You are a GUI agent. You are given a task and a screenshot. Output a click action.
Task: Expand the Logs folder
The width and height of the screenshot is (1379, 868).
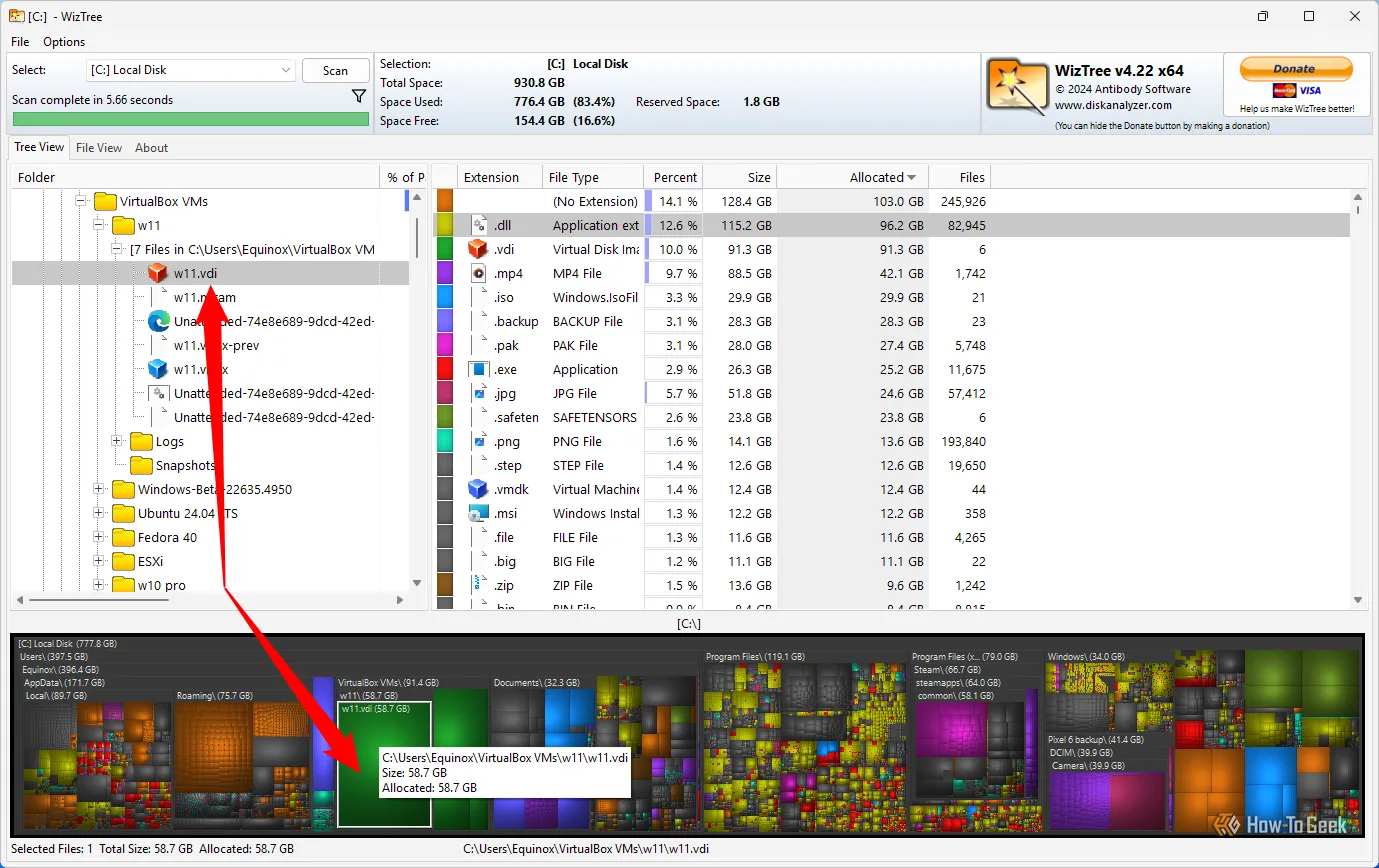coord(116,441)
